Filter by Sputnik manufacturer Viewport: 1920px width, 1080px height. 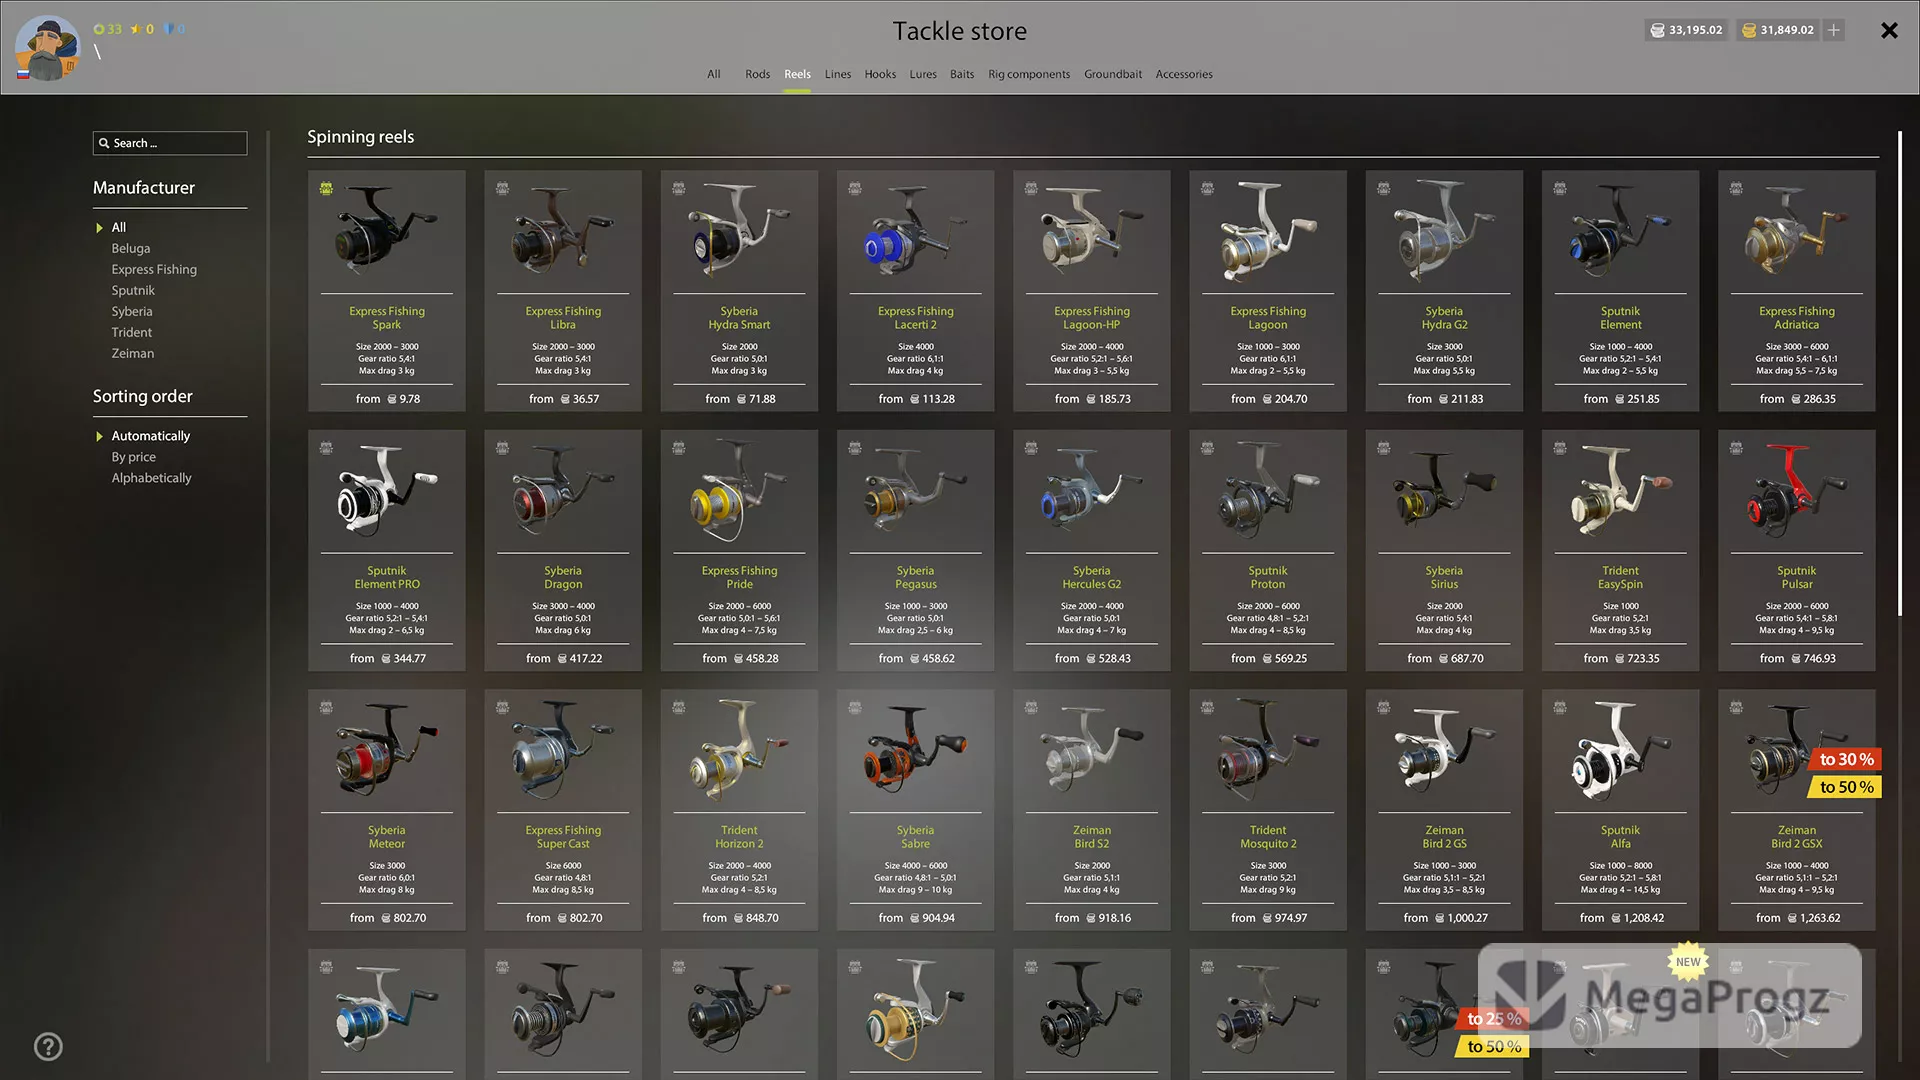[133, 290]
